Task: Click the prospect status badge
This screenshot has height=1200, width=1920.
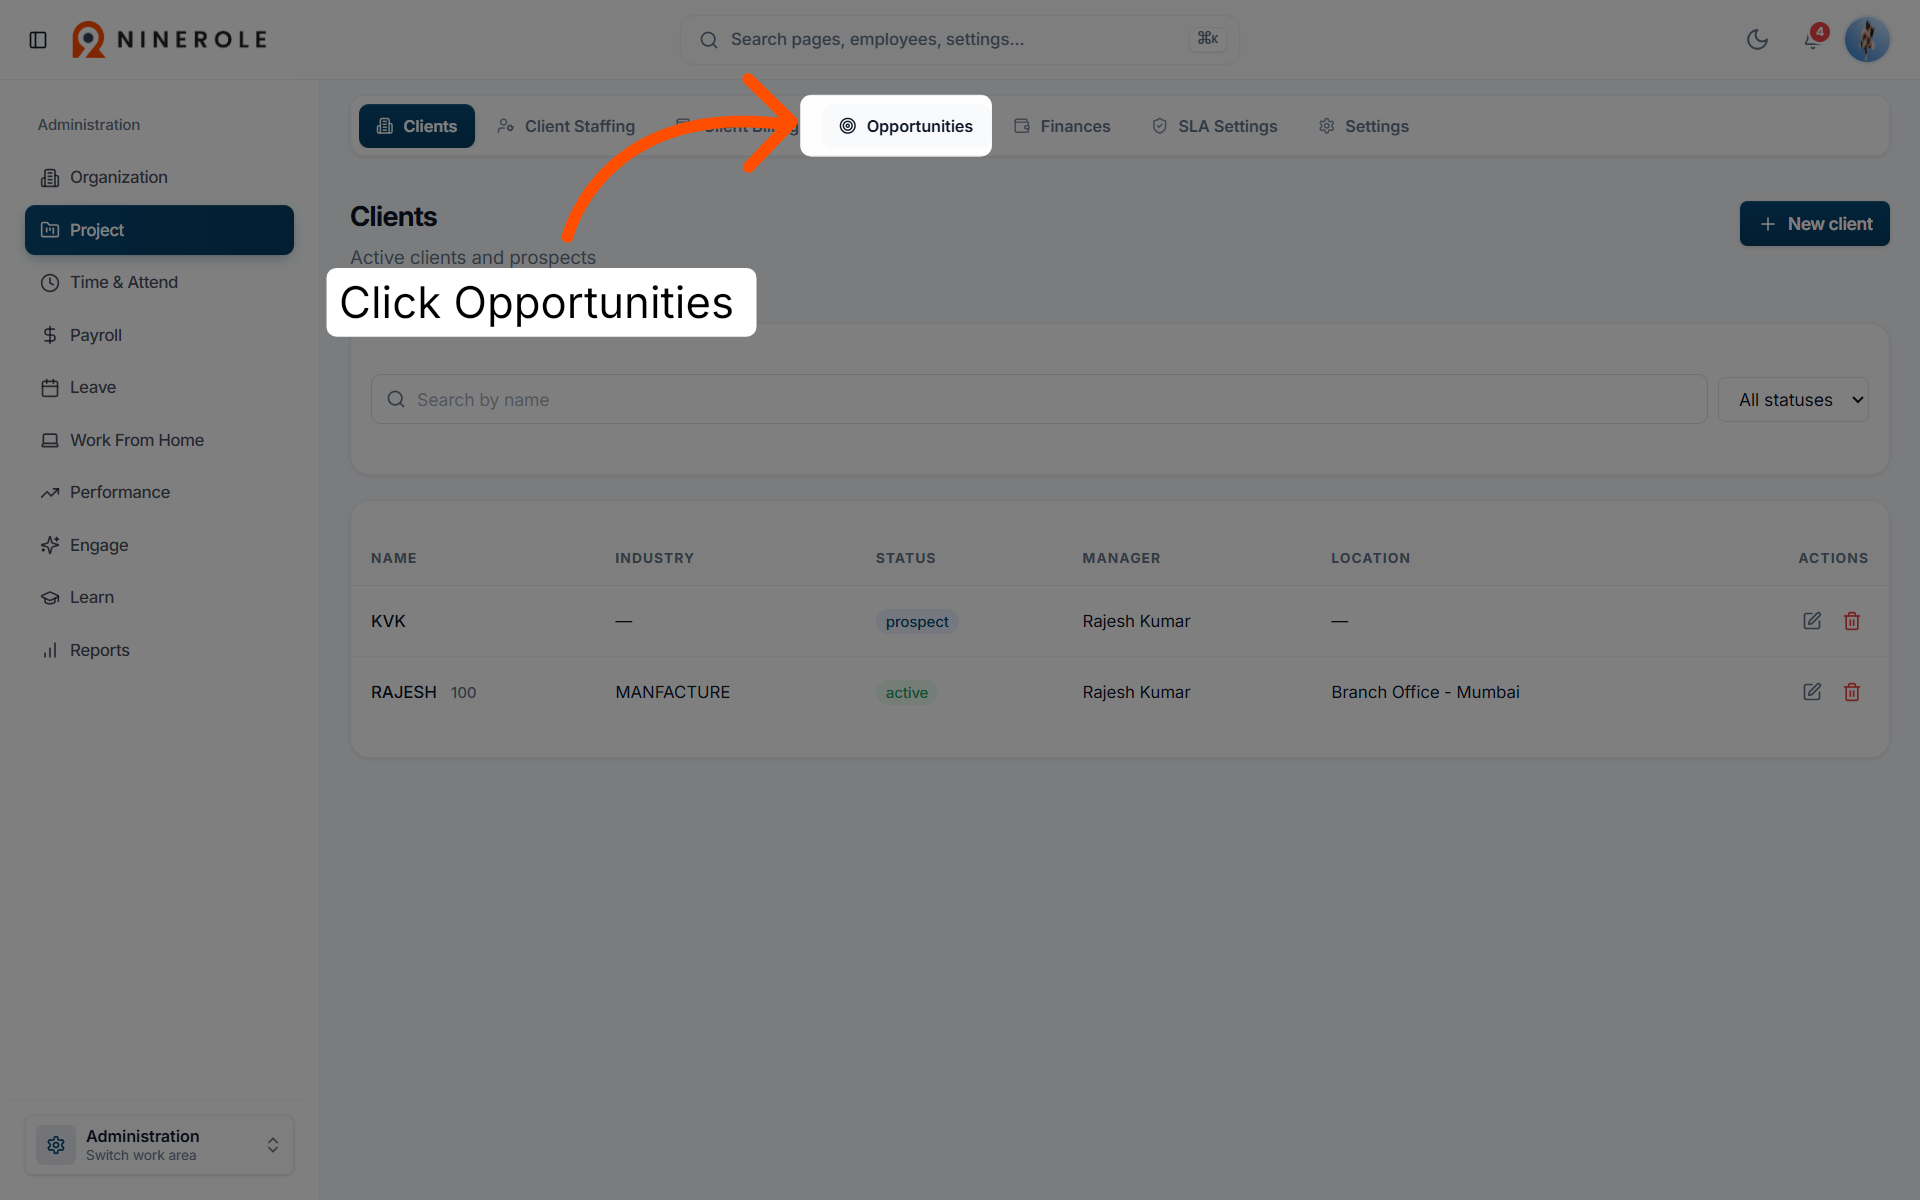Action: coord(917,622)
